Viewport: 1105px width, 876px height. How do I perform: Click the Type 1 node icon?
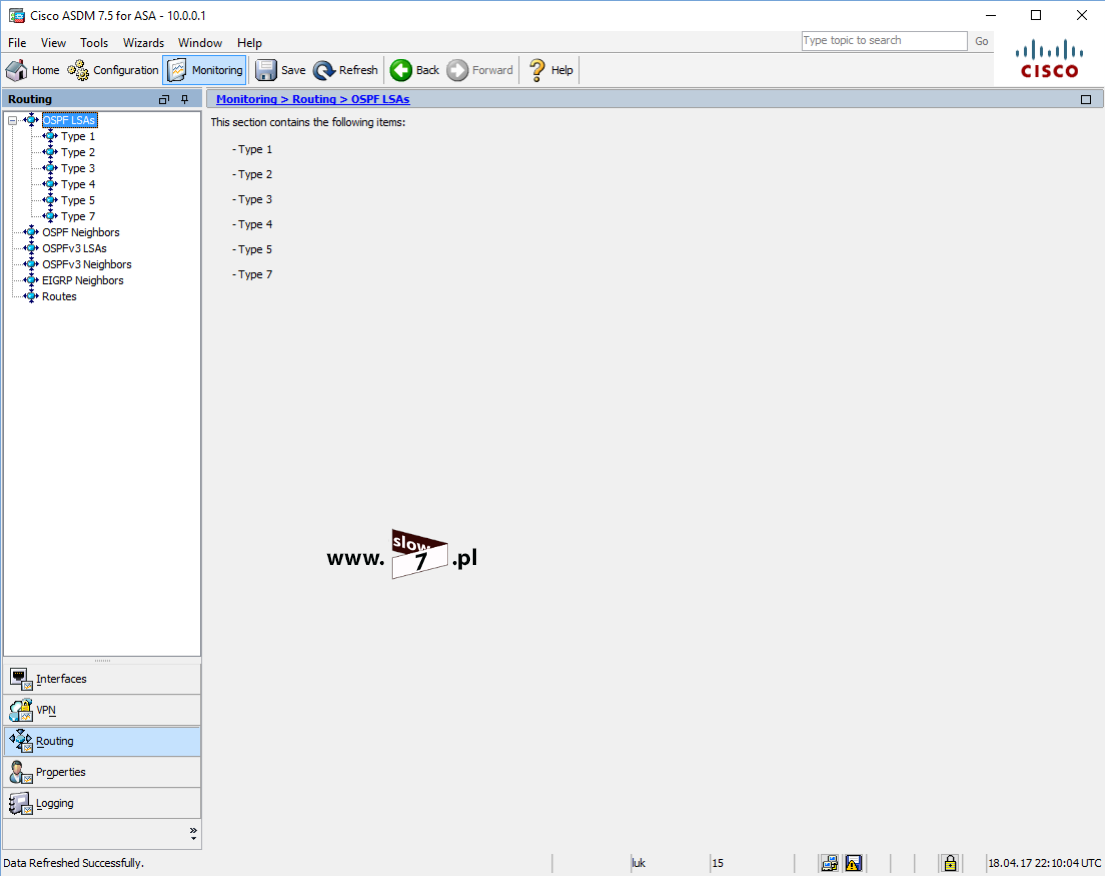pos(50,136)
